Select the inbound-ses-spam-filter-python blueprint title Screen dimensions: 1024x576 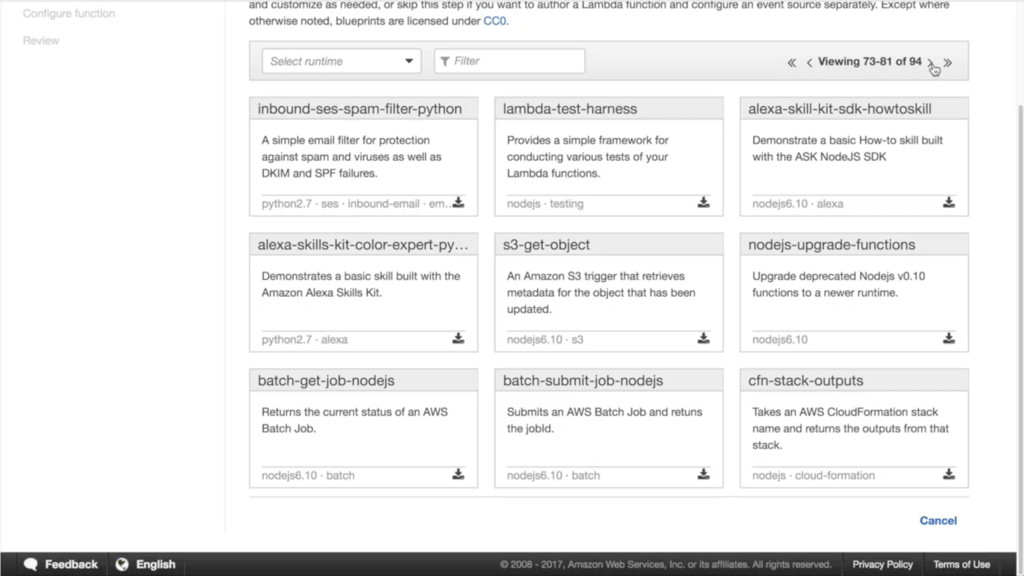click(359, 109)
